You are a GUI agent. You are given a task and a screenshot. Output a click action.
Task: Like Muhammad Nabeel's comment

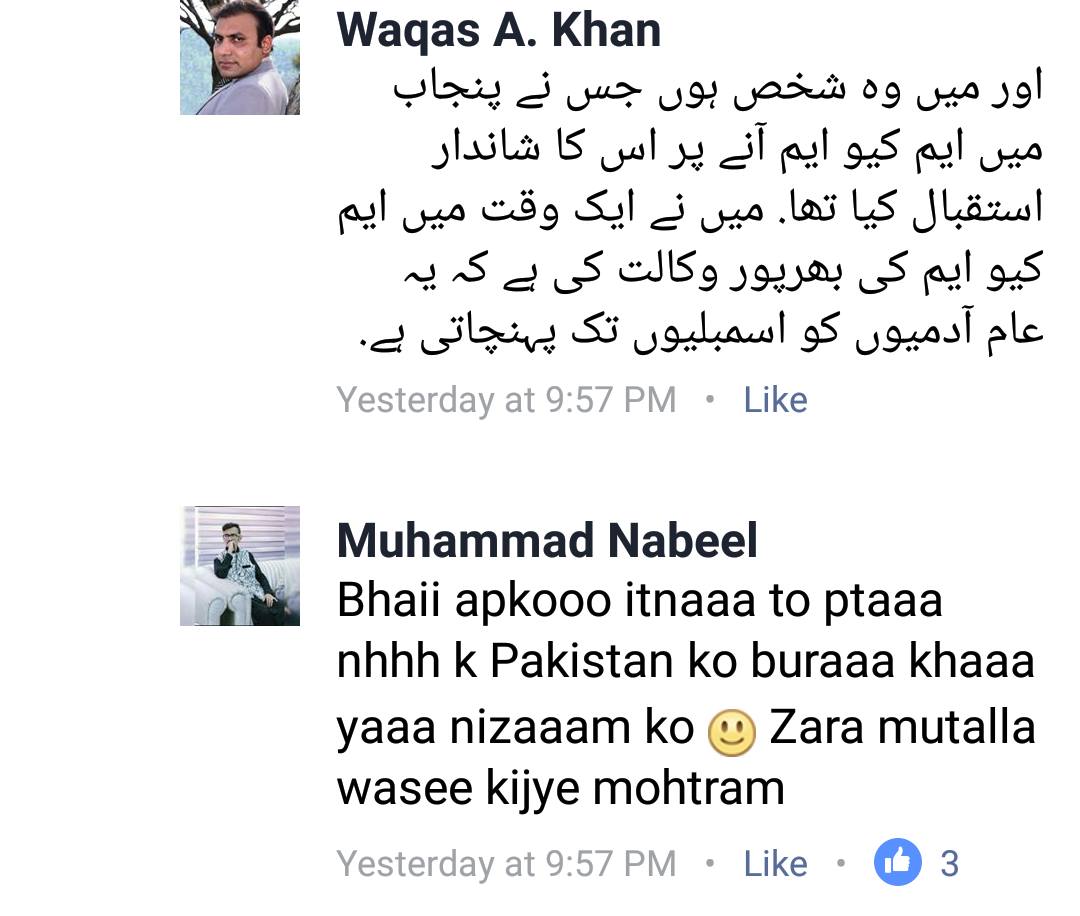pyautogui.click(x=775, y=864)
